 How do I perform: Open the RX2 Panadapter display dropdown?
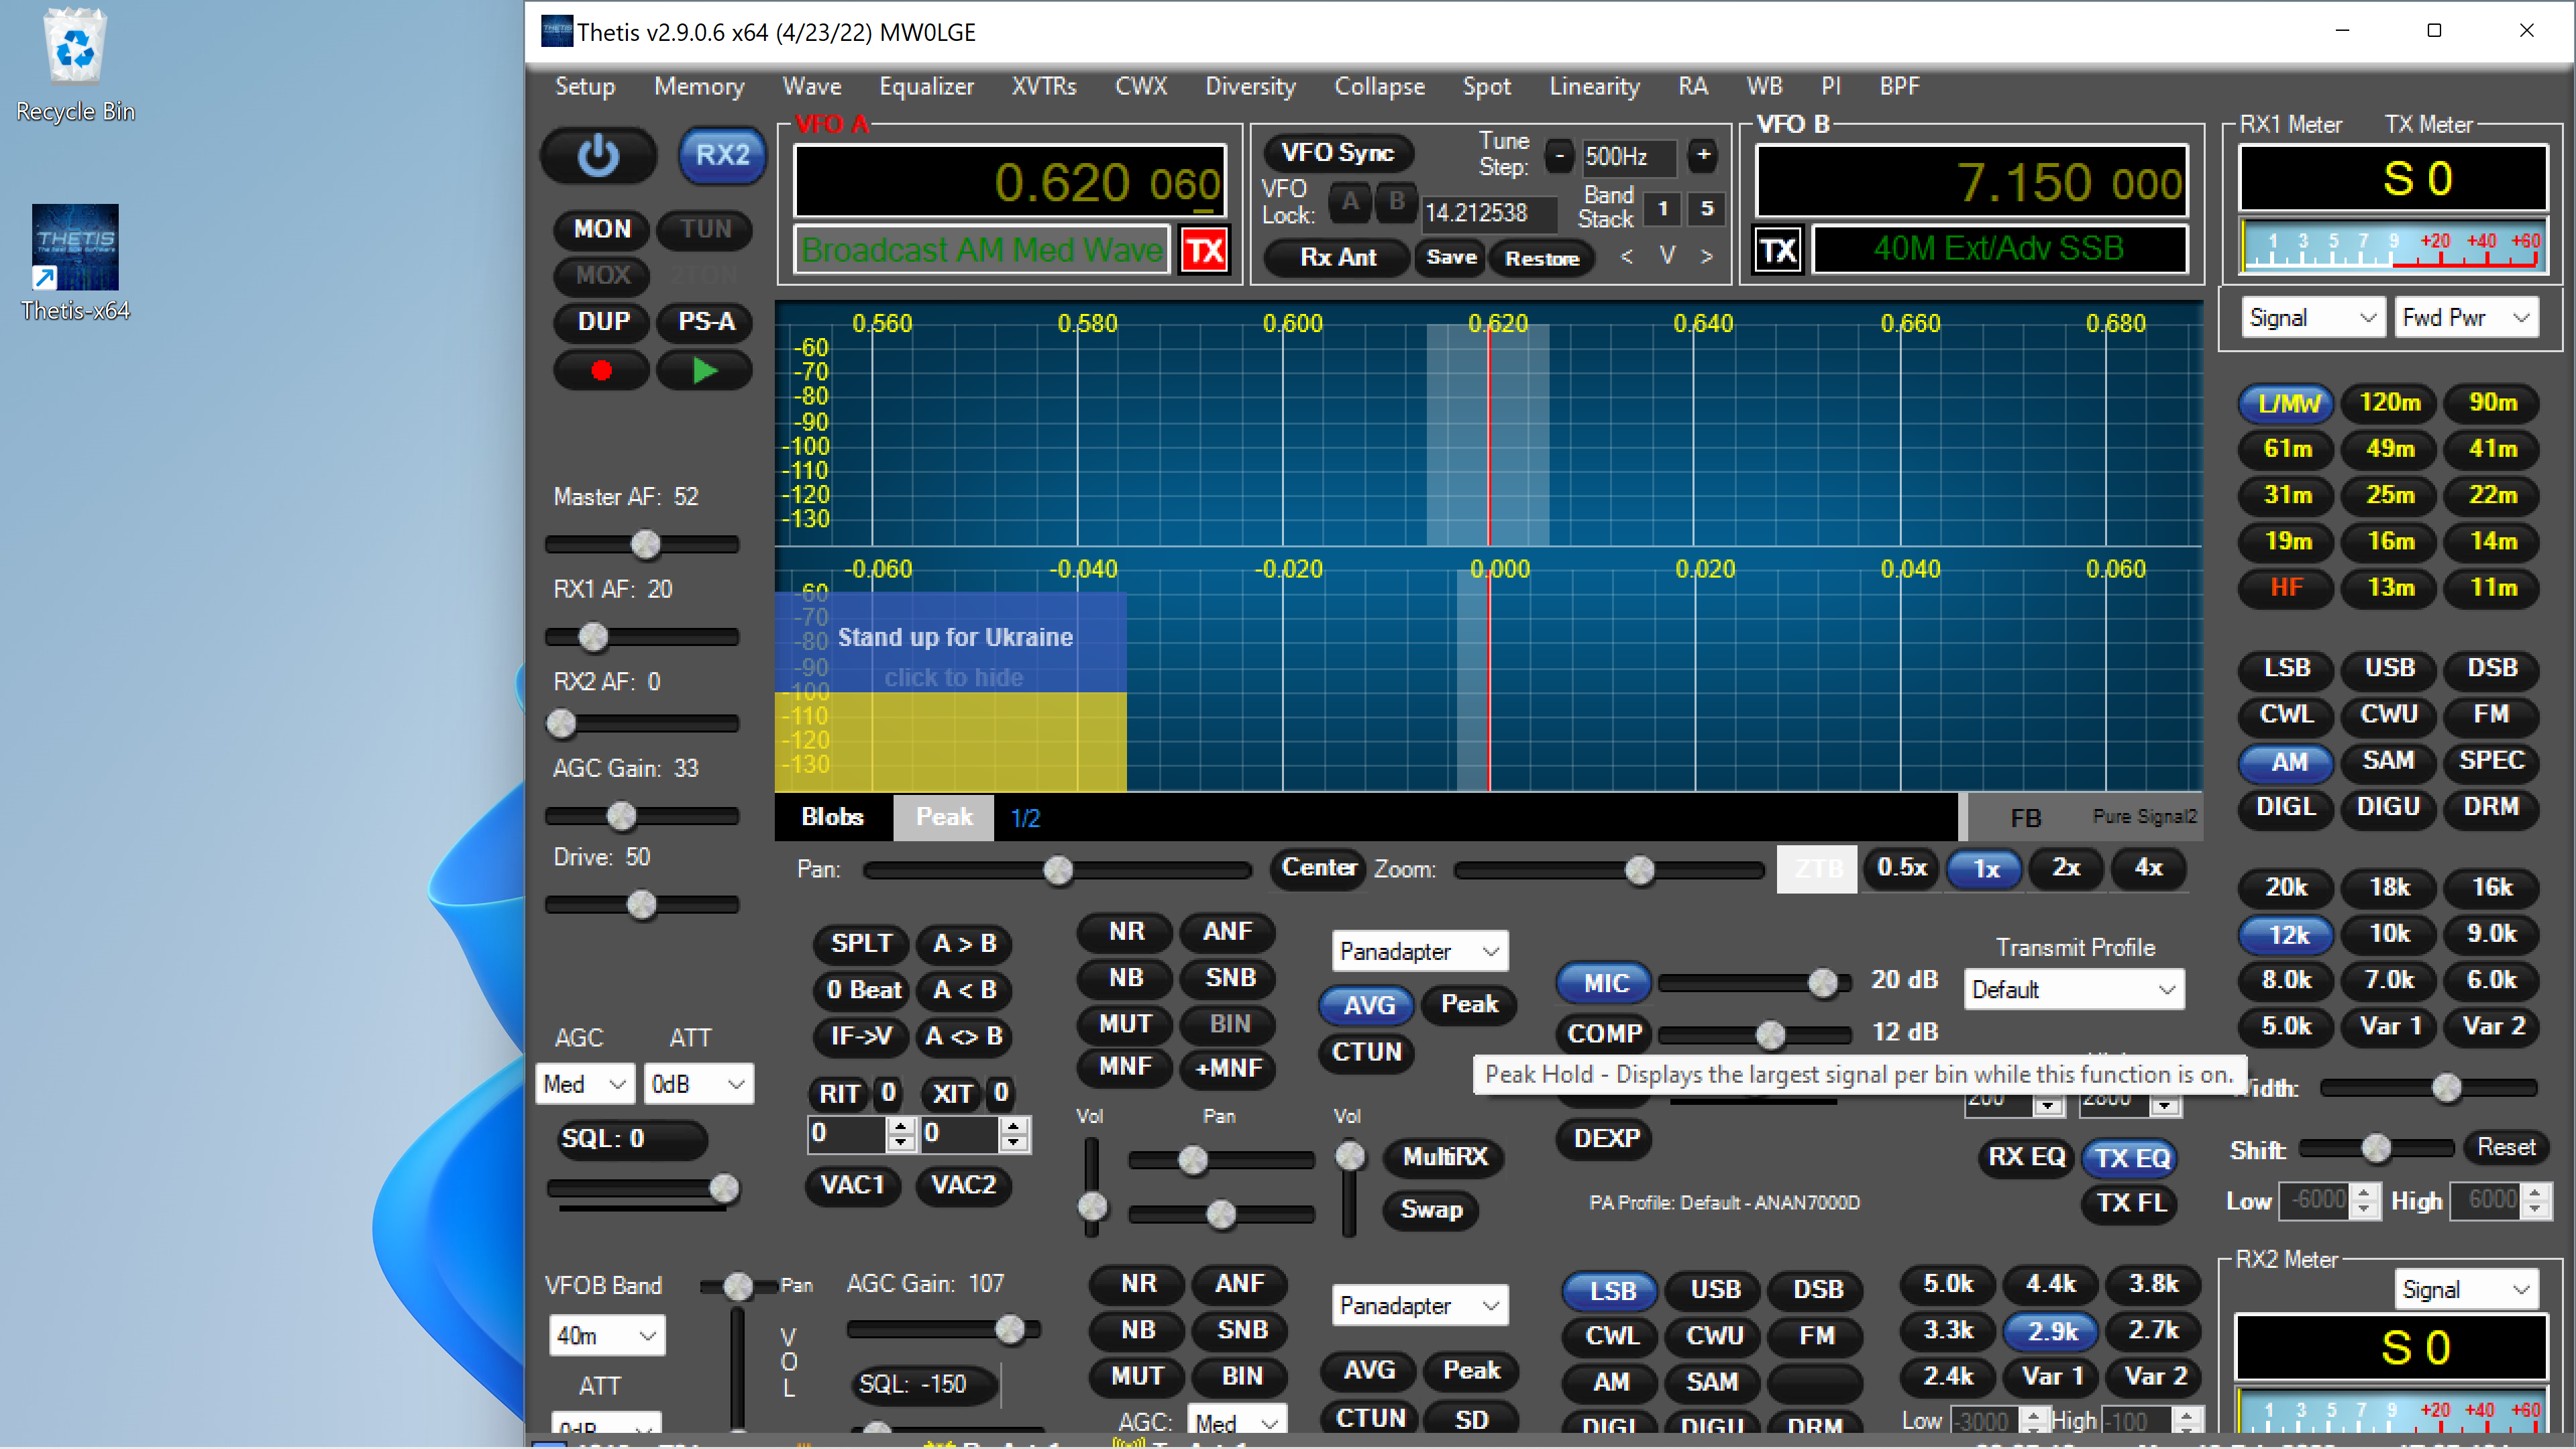click(x=1419, y=1305)
